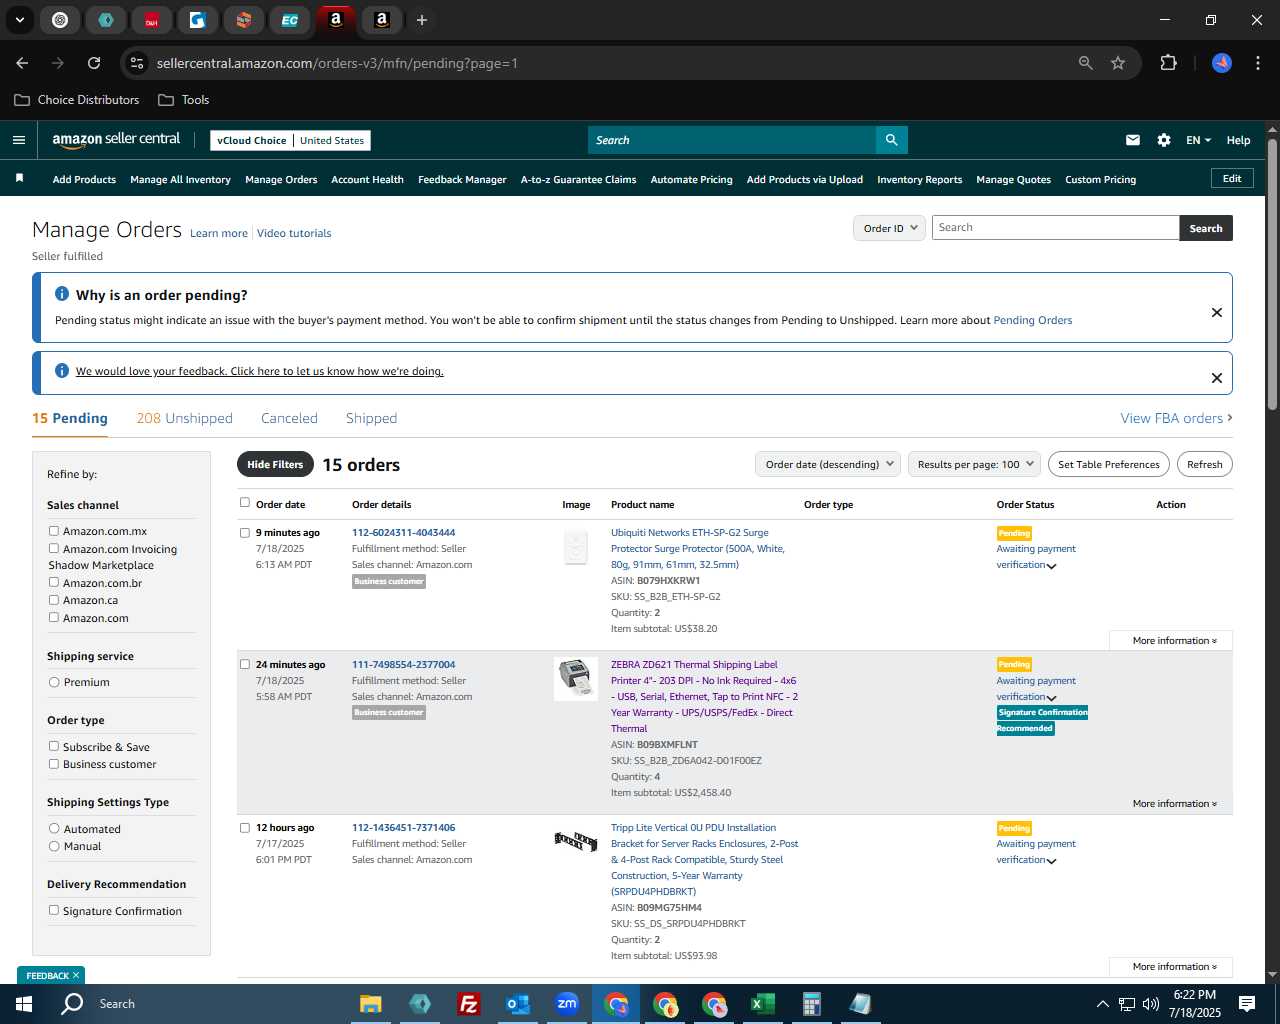1280x1024 pixels.
Task: Open Excel from the taskbar
Action: tap(762, 1004)
